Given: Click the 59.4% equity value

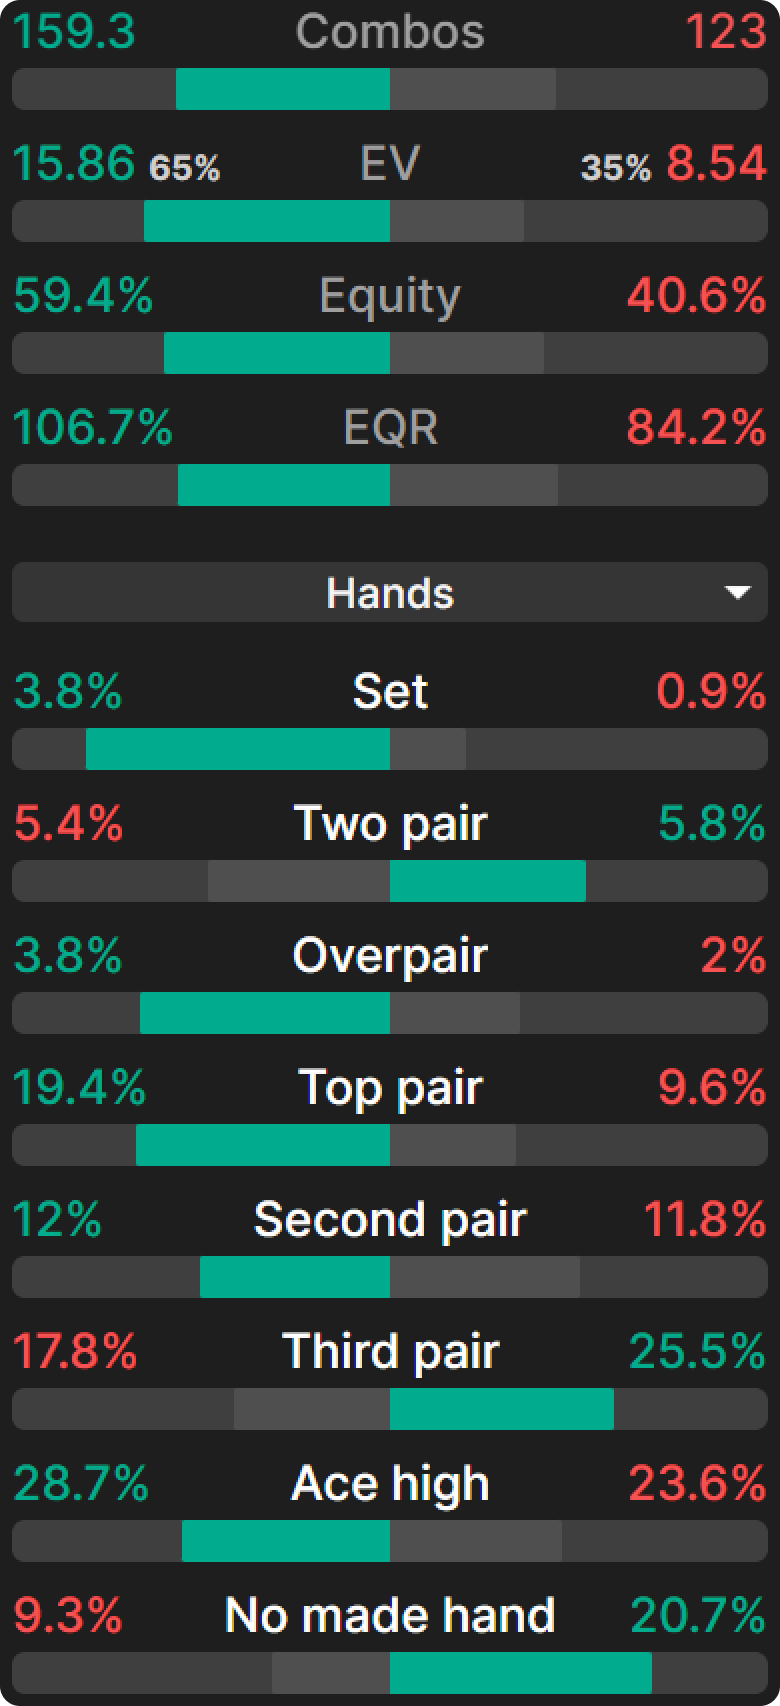Looking at the screenshot, I should tap(83, 295).
